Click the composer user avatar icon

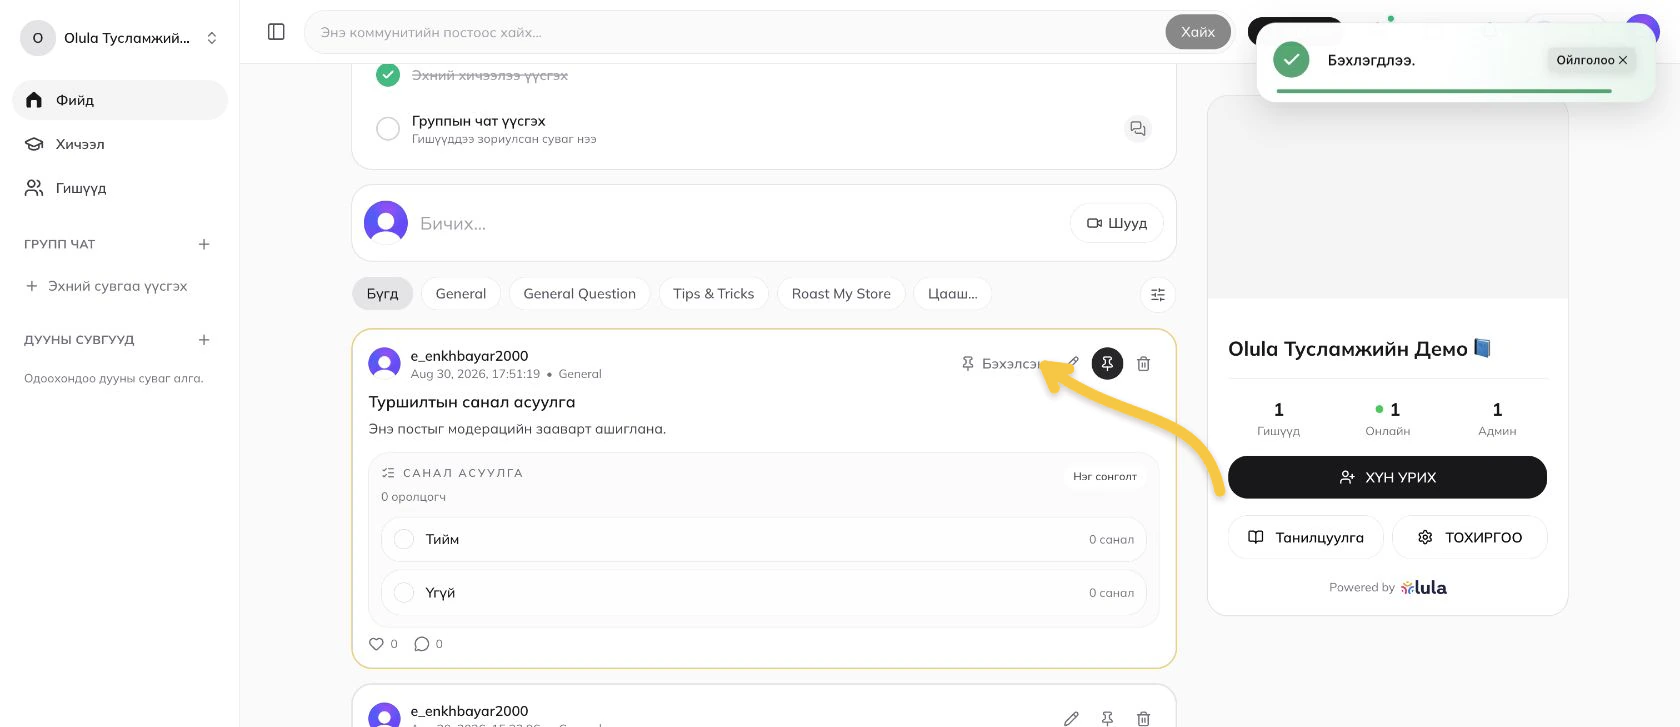[x=386, y=223]
